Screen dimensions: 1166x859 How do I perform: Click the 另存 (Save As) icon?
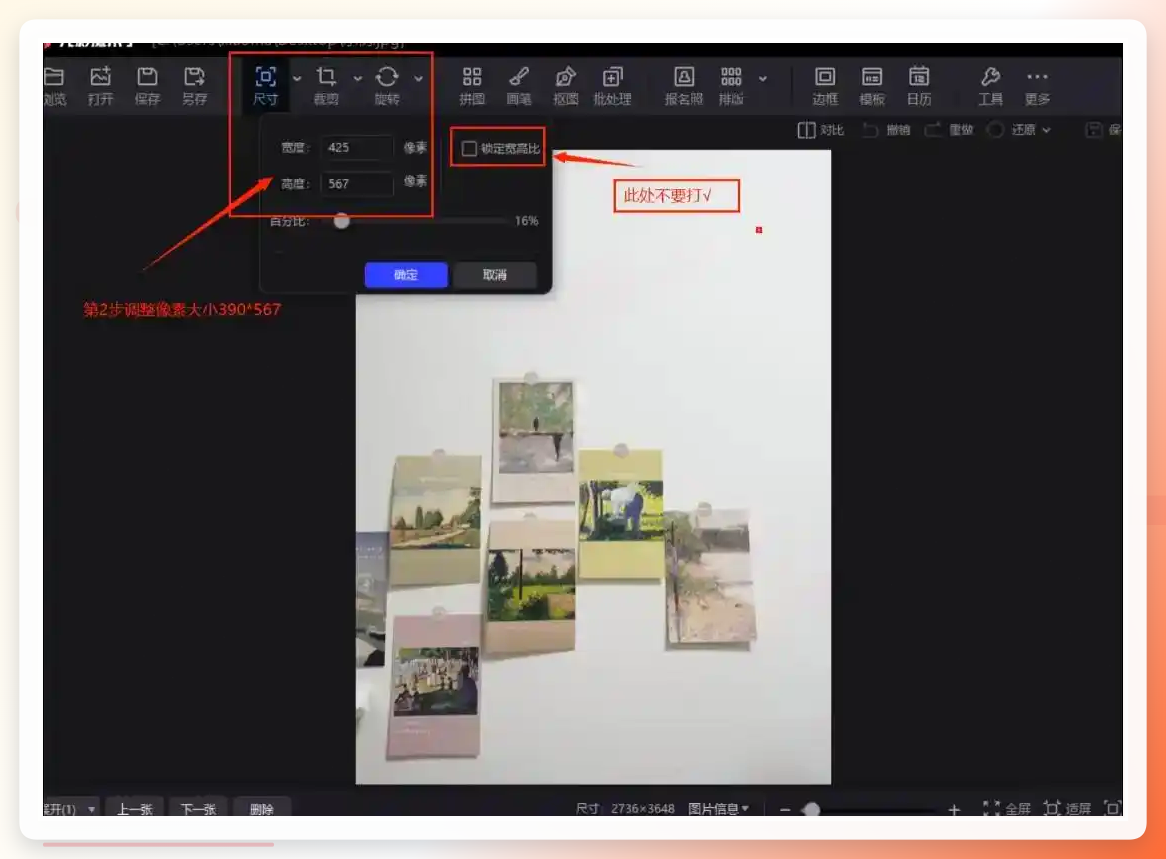coord(194,86)
